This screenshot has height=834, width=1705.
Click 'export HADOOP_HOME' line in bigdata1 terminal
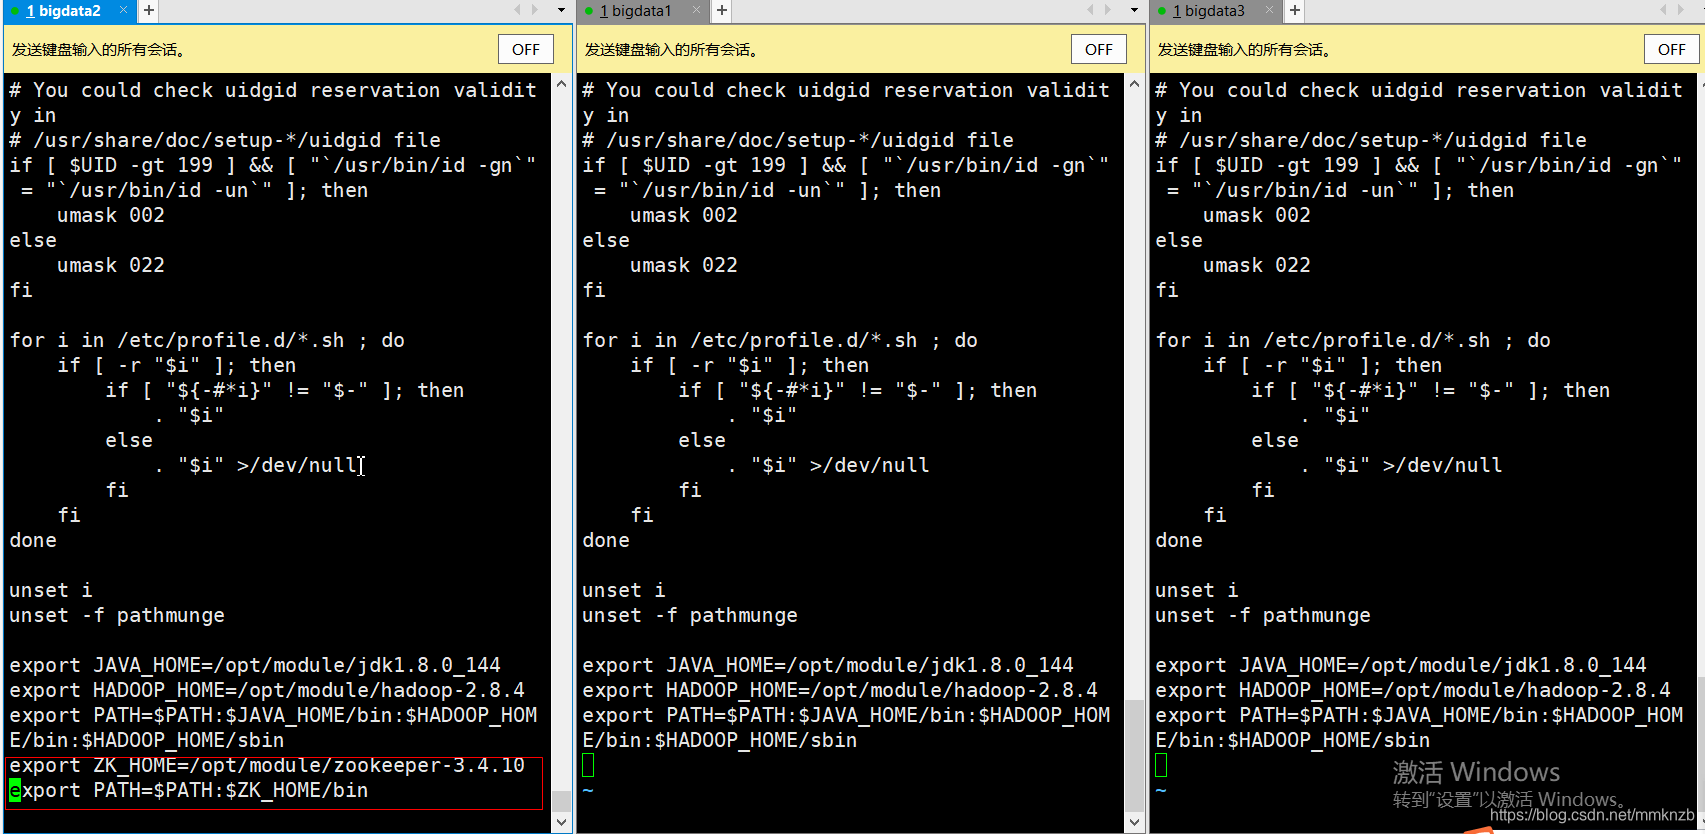(840, 690)
